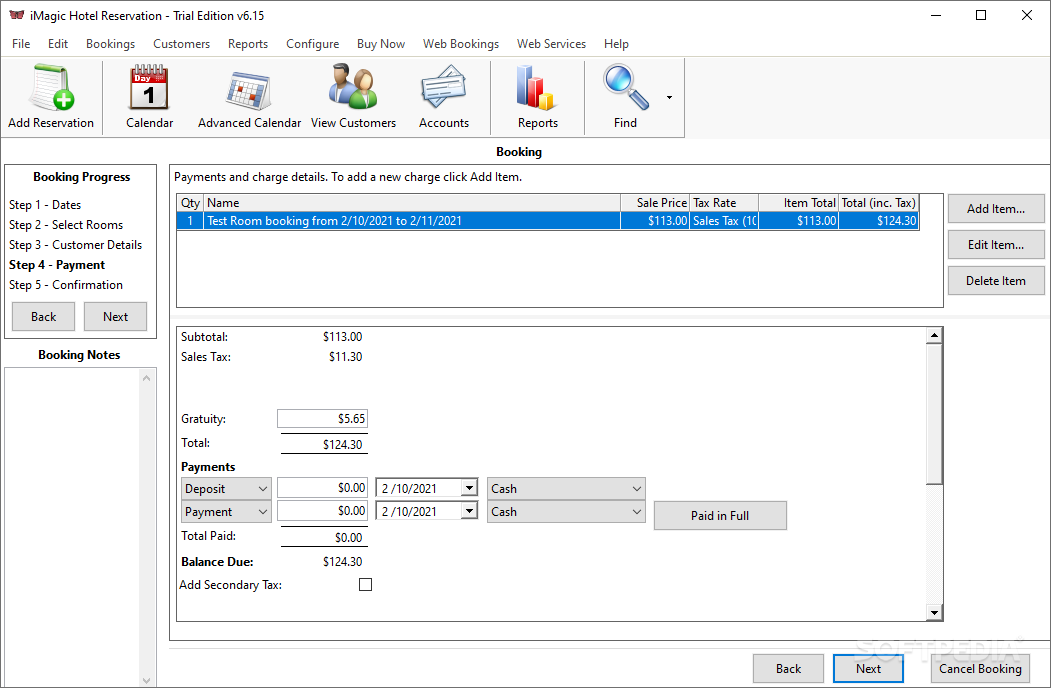
Task: Click the Edit Item... button
Action: pos(996,245)
